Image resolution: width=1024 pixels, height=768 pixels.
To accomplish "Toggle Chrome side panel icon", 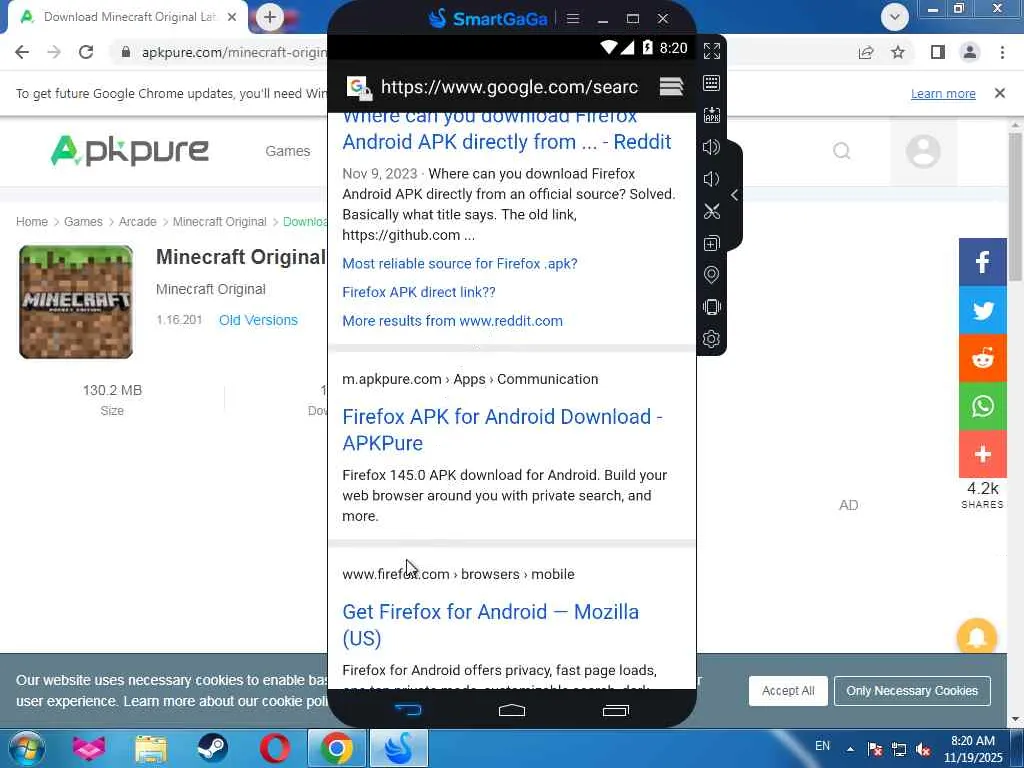I will (x=938, y=52).
